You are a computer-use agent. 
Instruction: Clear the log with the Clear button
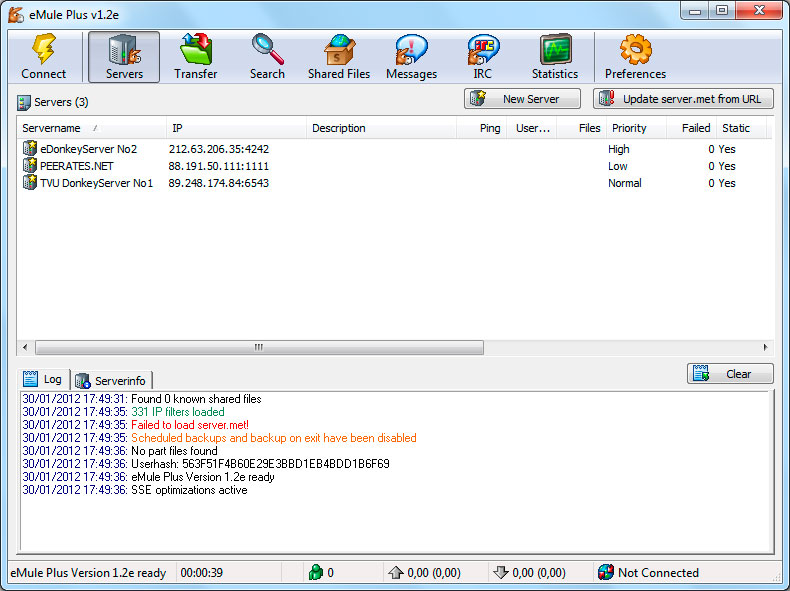[730, 374]
